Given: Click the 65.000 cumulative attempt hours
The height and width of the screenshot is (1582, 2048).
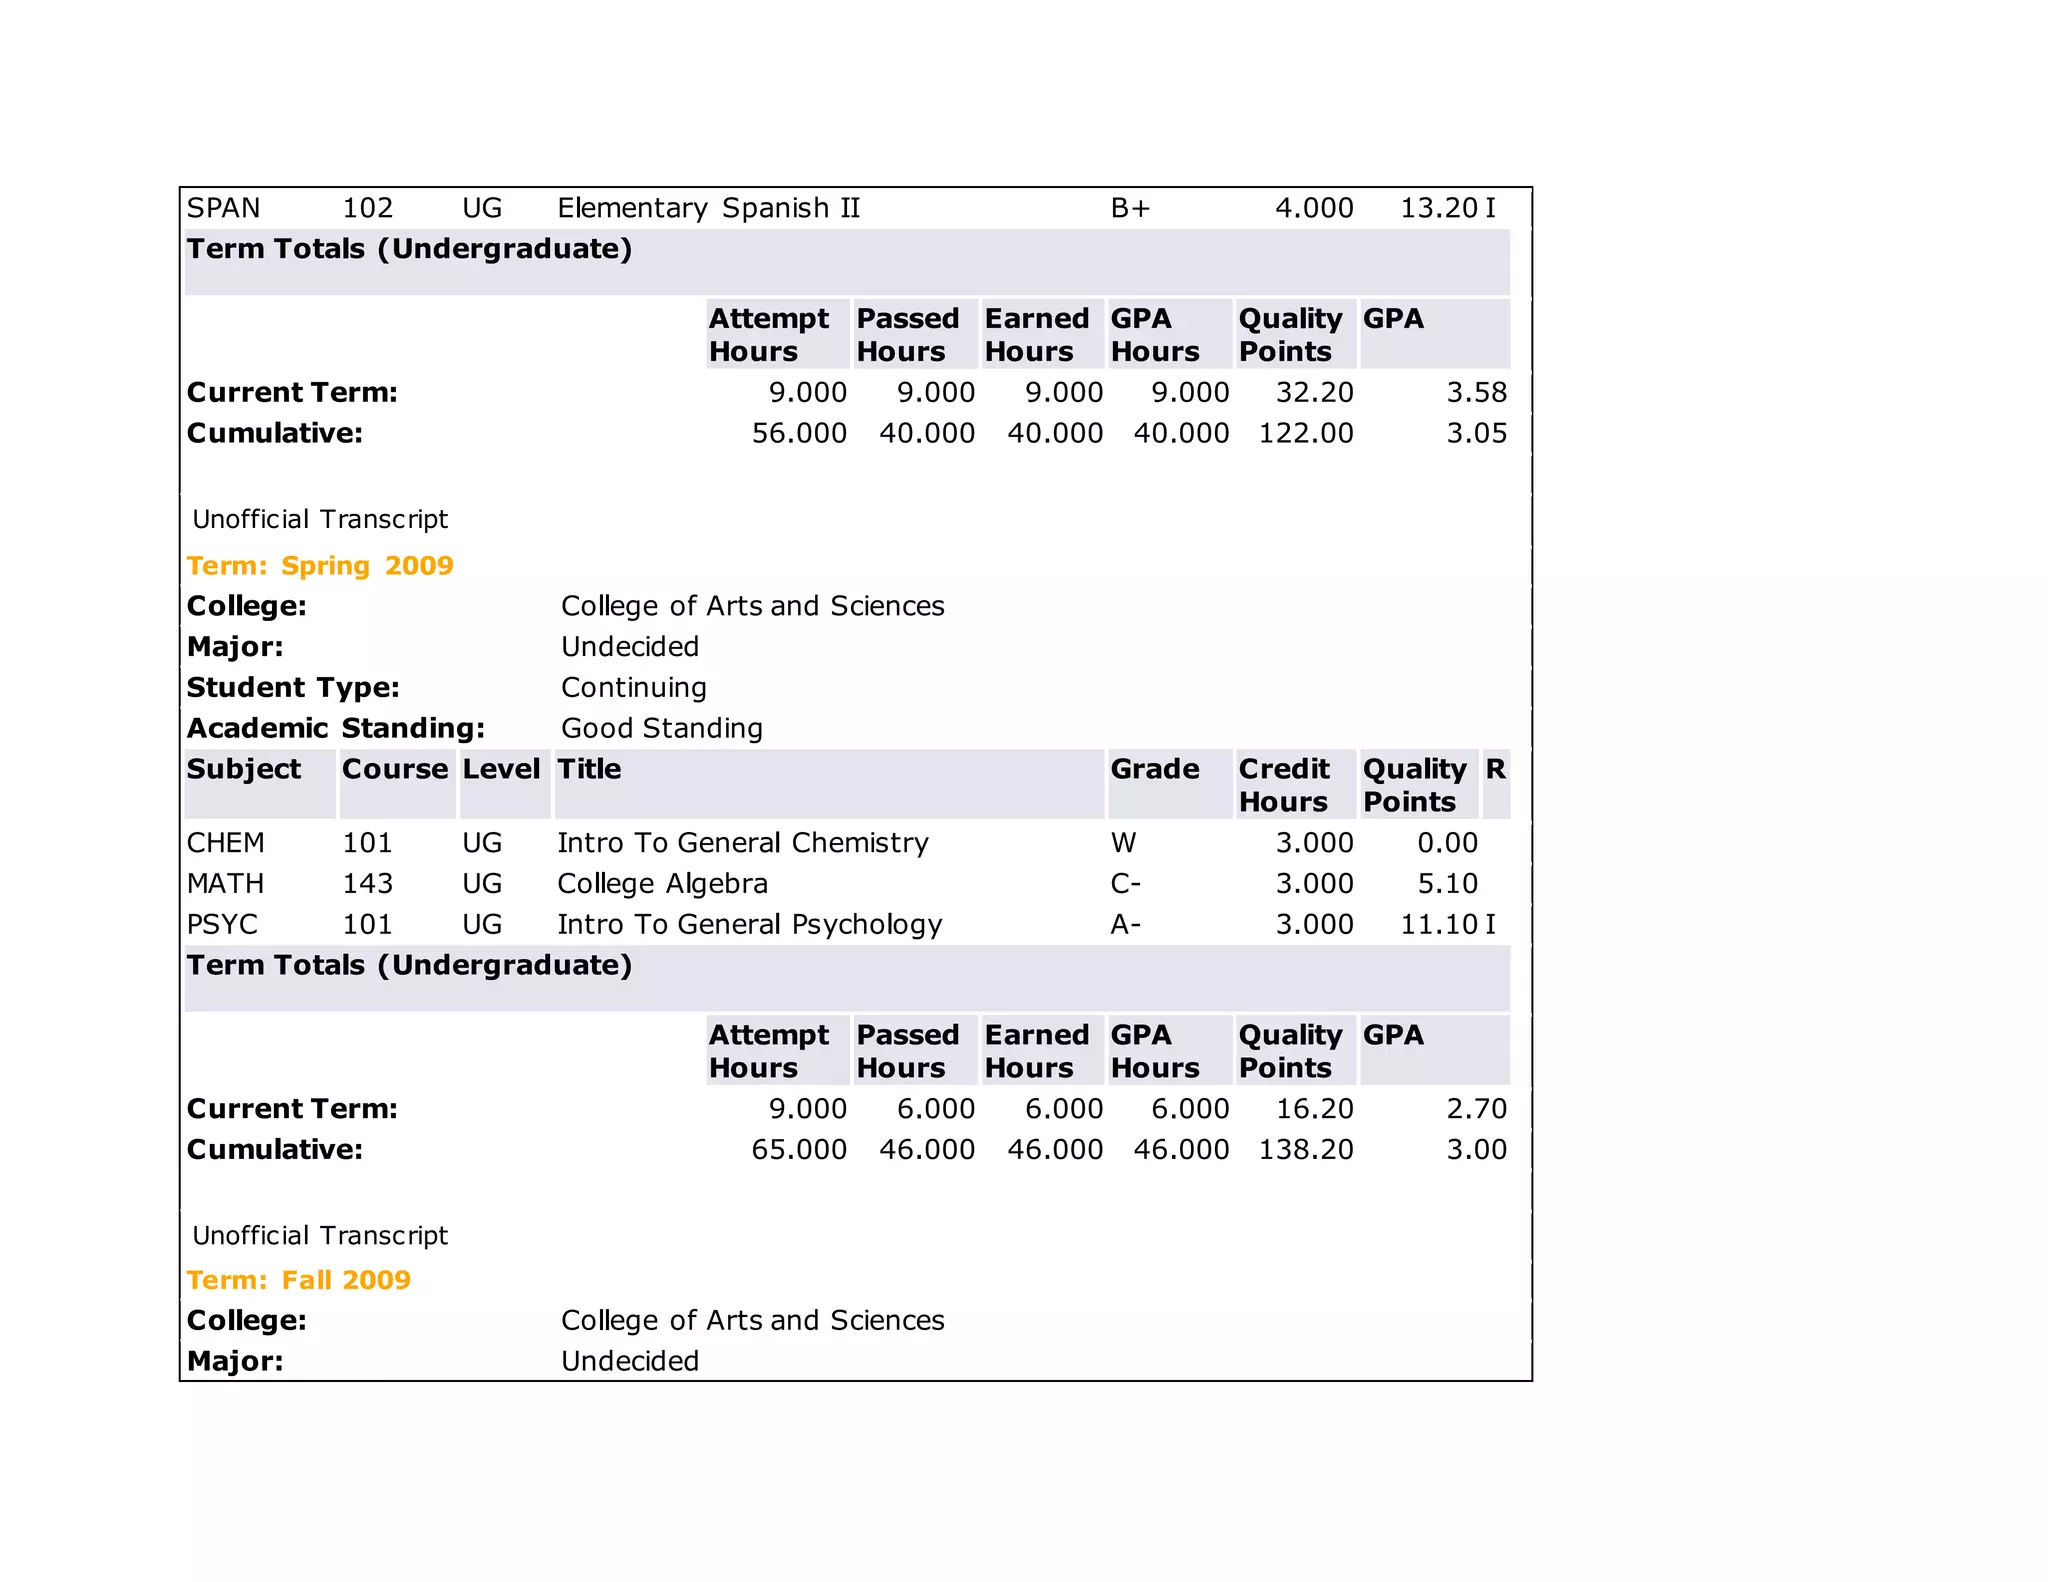Looking at the screenshot, I should tap(799, 1150).
